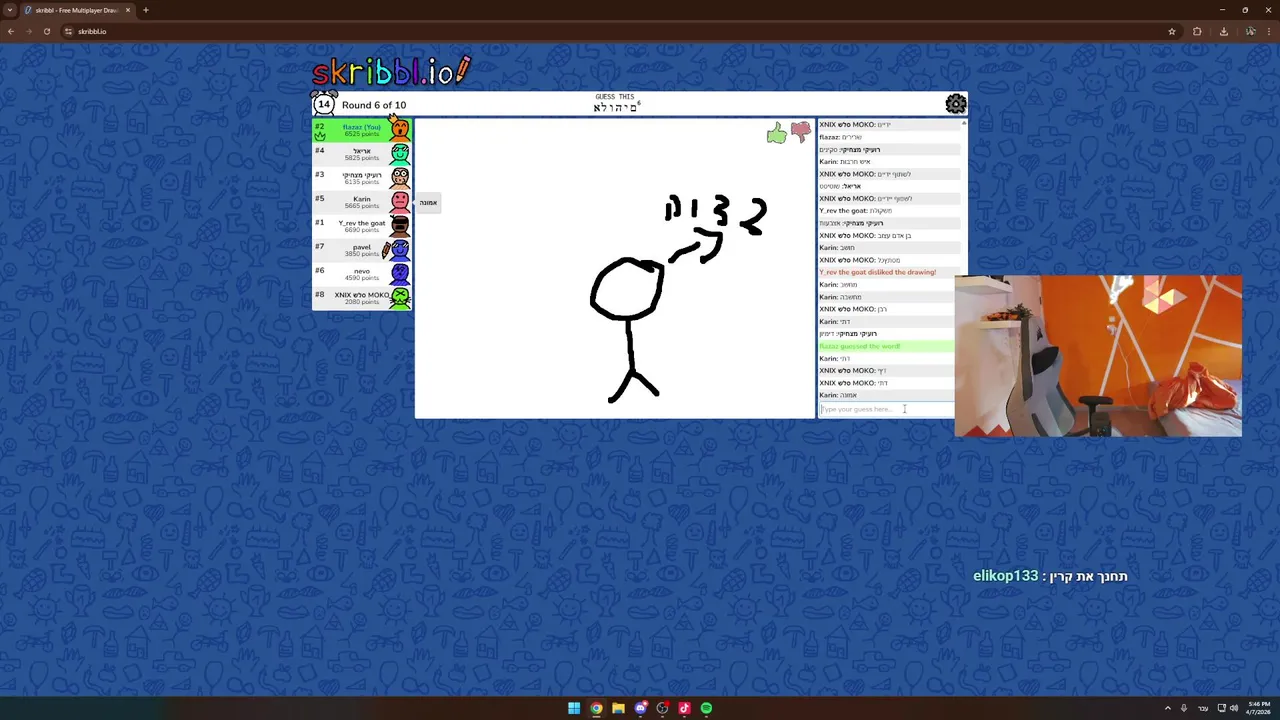Click the elikop133 stream chat message
The width and height of the screenshot is (1280, 720).
[x=1050, y=576]
